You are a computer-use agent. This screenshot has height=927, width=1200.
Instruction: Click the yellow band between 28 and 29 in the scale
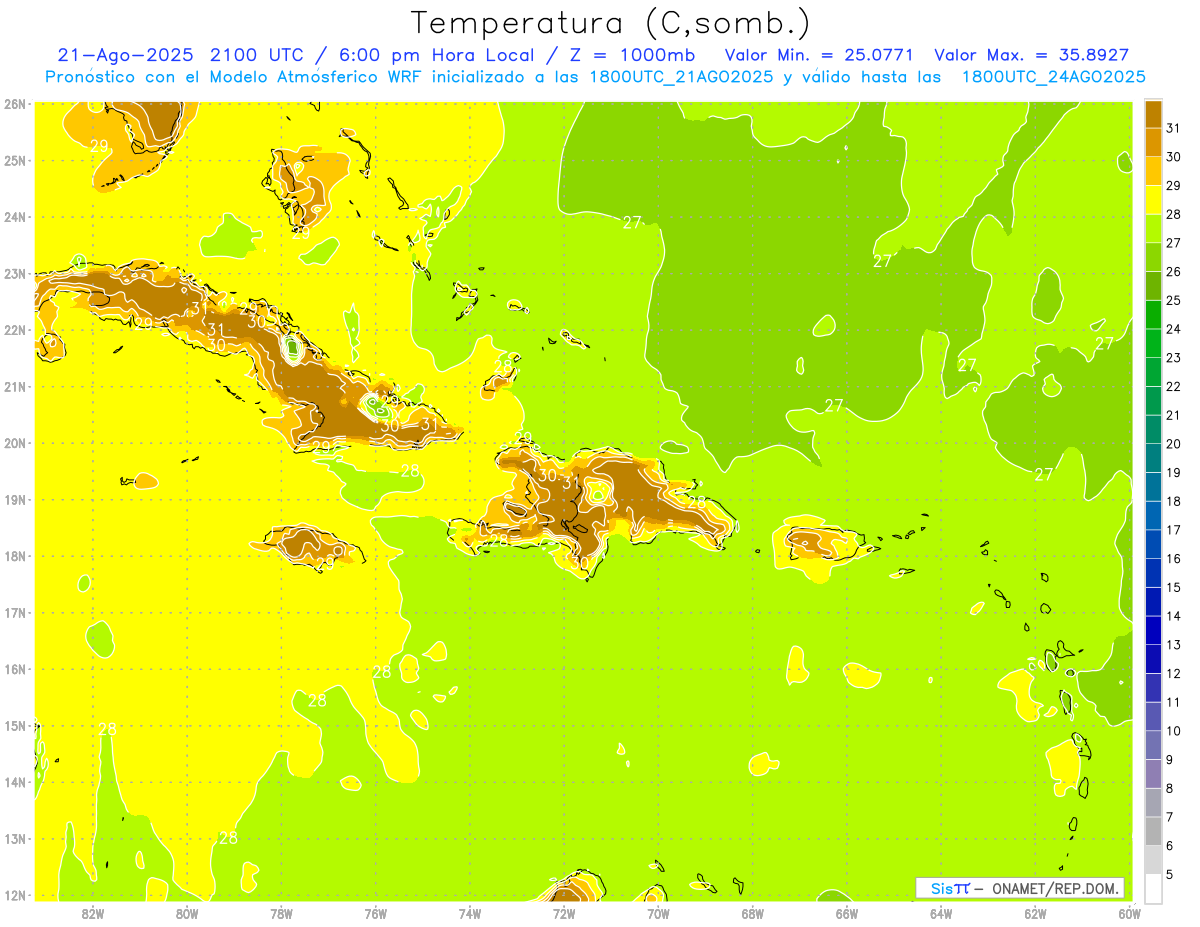click(x=1153, y=199)
